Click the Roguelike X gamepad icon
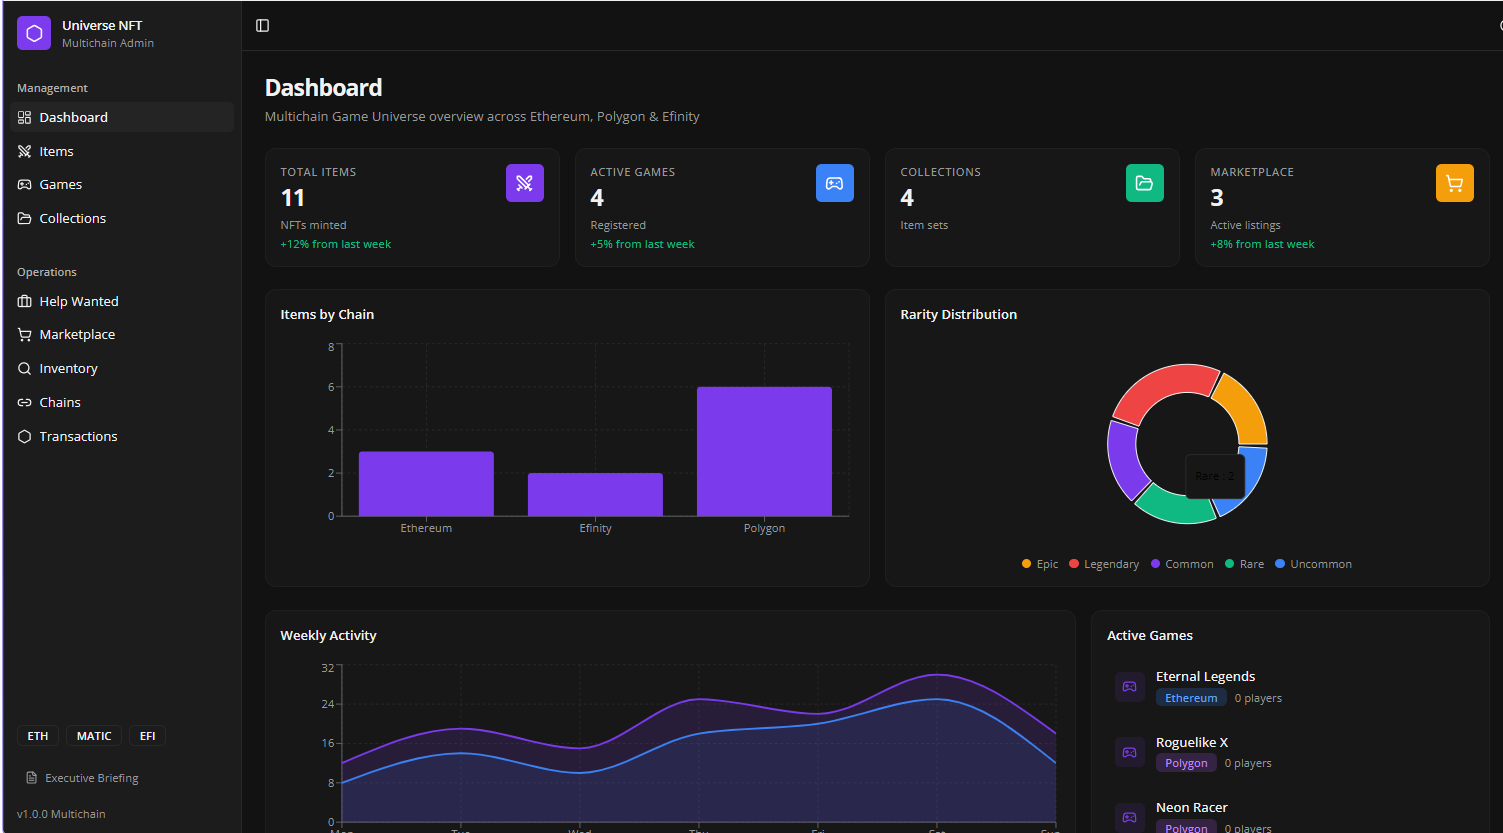Screen dimensions: 1503x833 1129,753
